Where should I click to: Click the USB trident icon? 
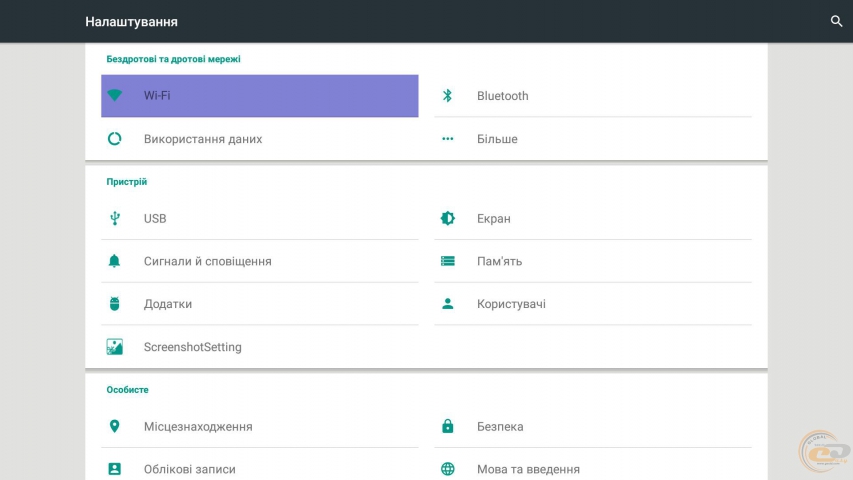115,218
